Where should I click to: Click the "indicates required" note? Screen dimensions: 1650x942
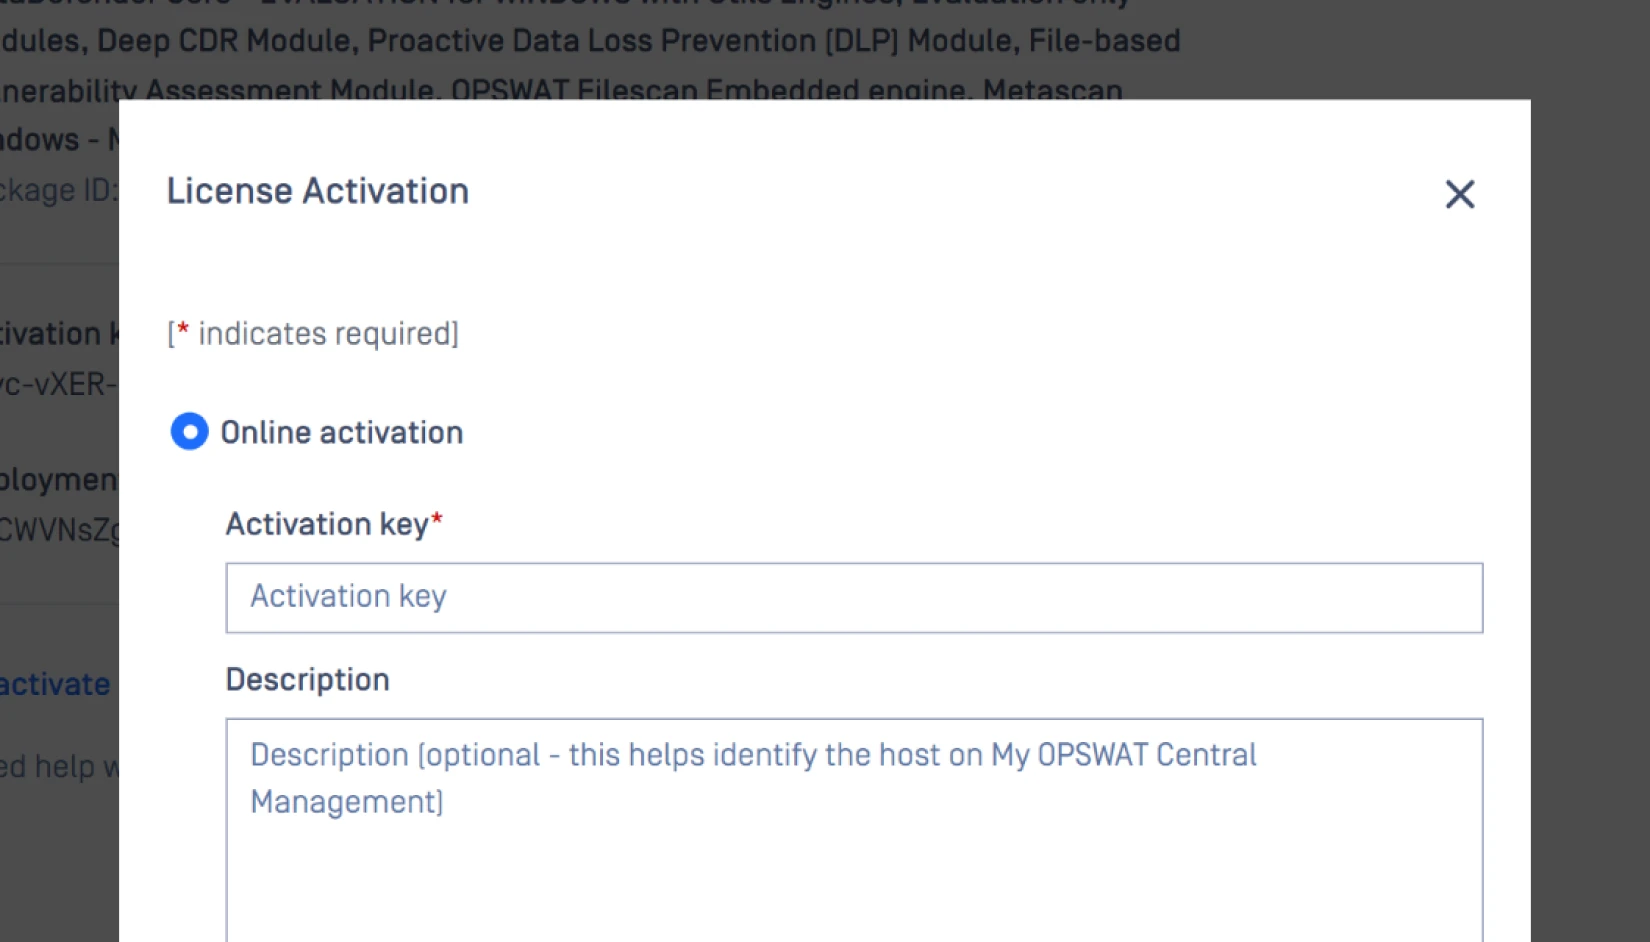click(x=327, y=334)
